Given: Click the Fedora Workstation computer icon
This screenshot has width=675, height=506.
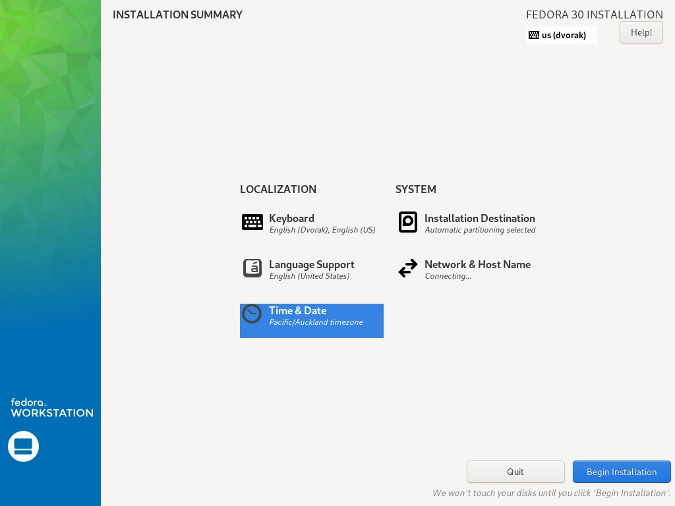Looking at the screenshot, I should 23,446.
